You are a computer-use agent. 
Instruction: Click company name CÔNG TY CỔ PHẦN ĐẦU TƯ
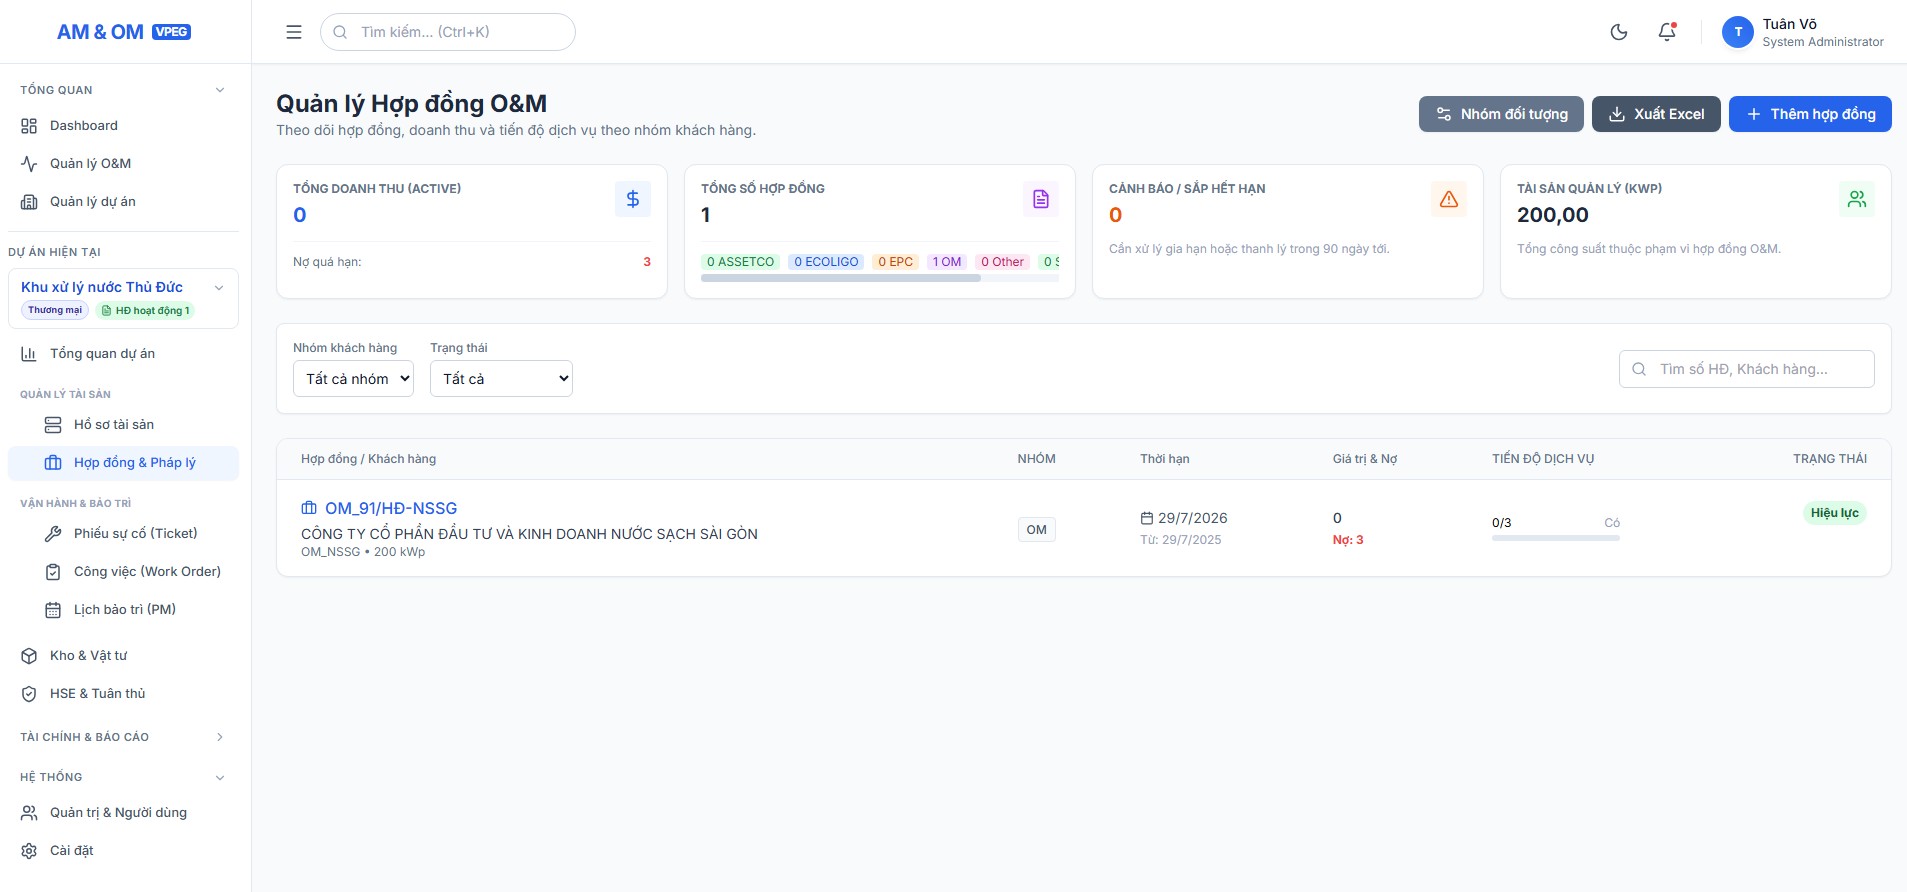coord(529,534)
